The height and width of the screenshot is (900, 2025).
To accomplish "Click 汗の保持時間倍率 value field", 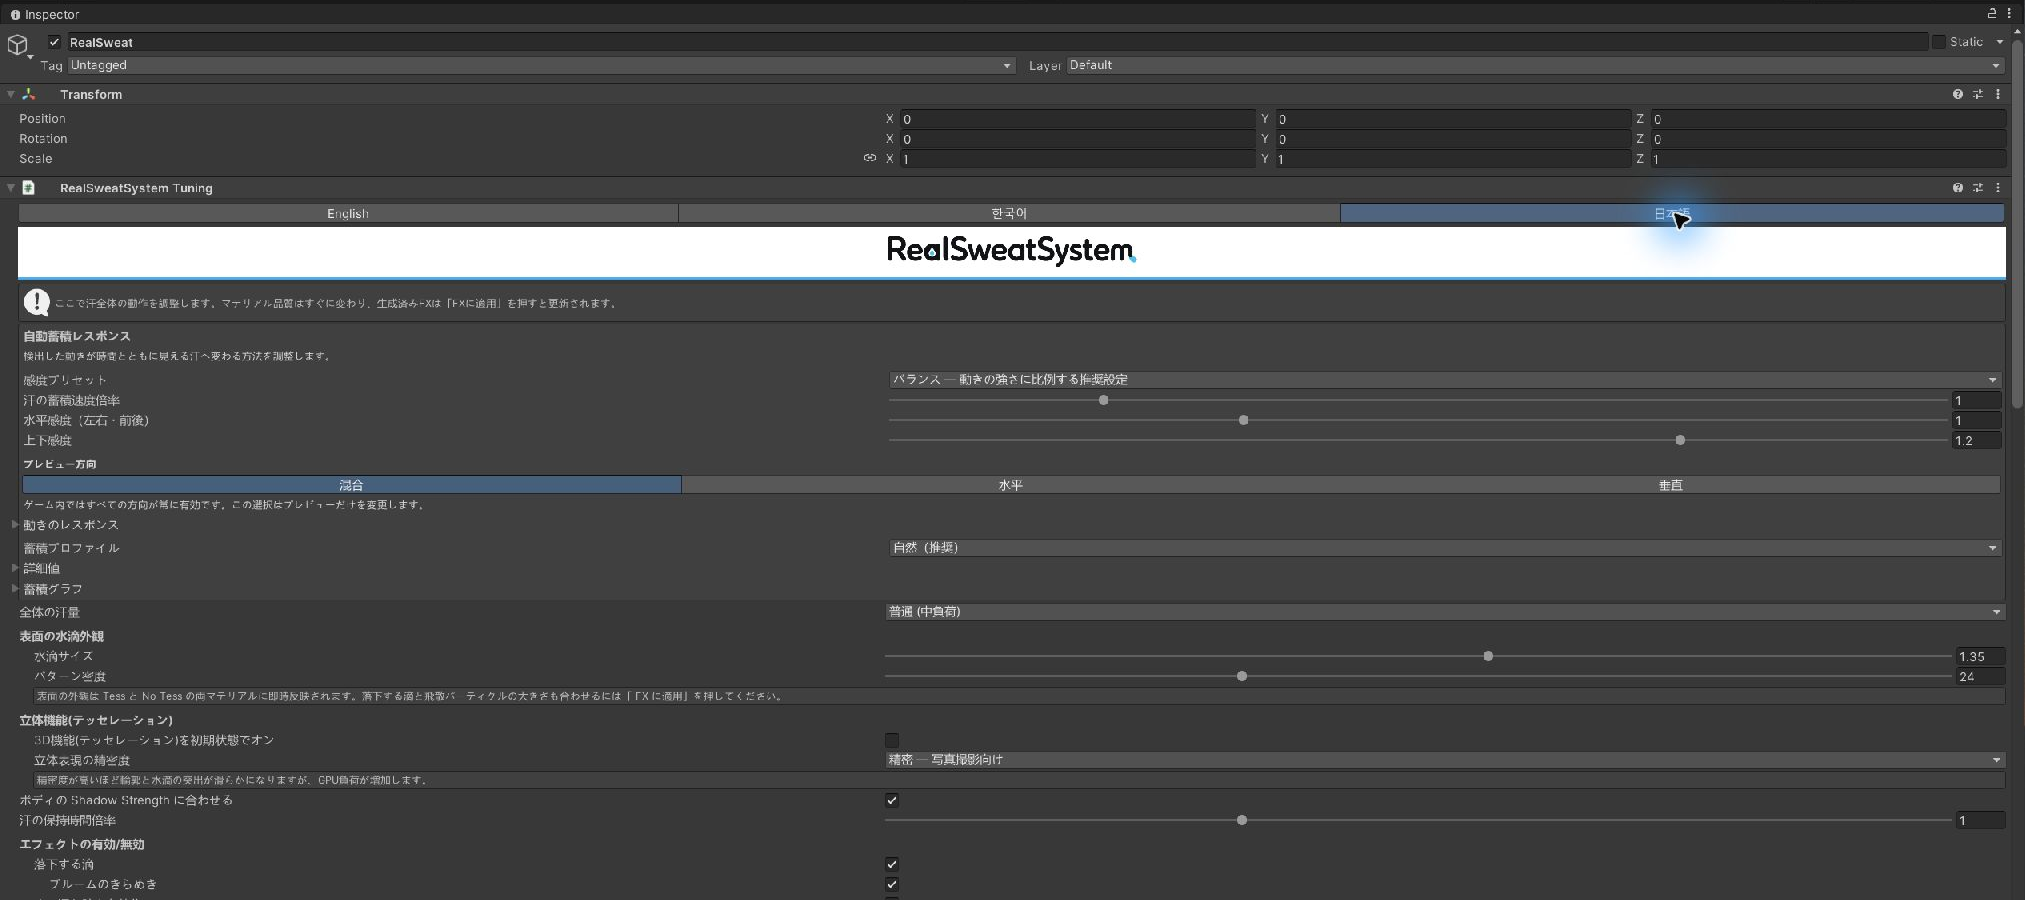I will point(1980,820).
